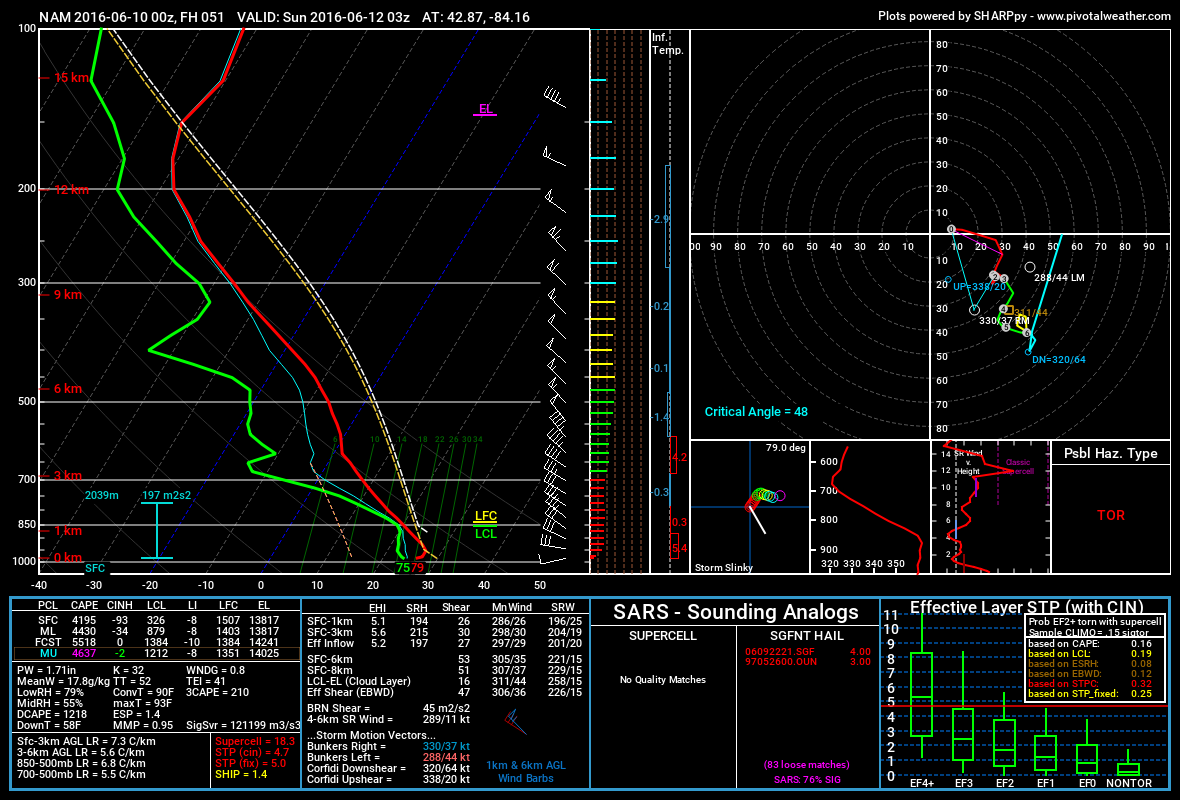The image size is (1180, 800).
Task: Click the 197 m2s2 inflow SRH value
Action: tap(166, 495)
